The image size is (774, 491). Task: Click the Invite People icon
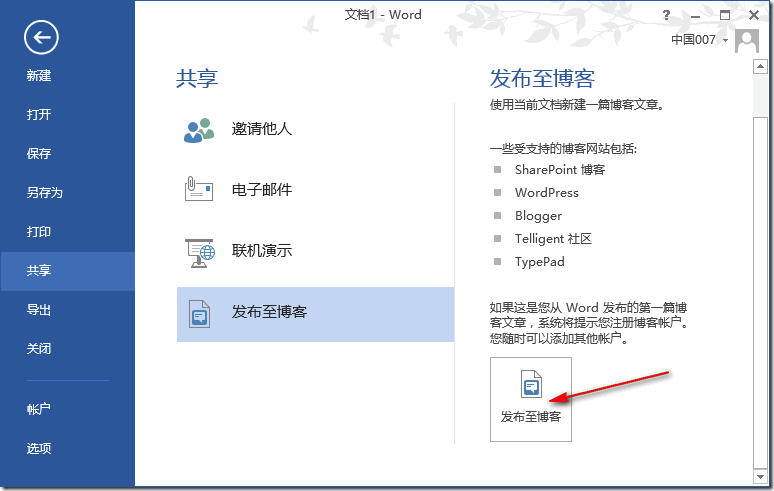[198, 130]
